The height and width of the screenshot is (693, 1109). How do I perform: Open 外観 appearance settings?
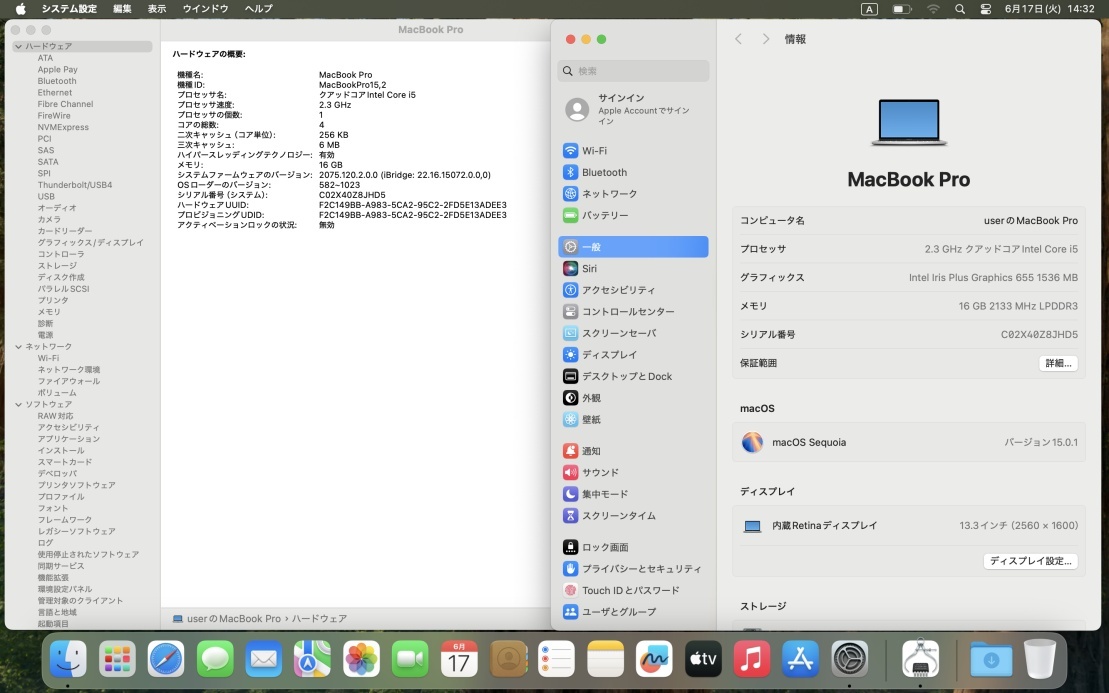click(x=633, y=398)
